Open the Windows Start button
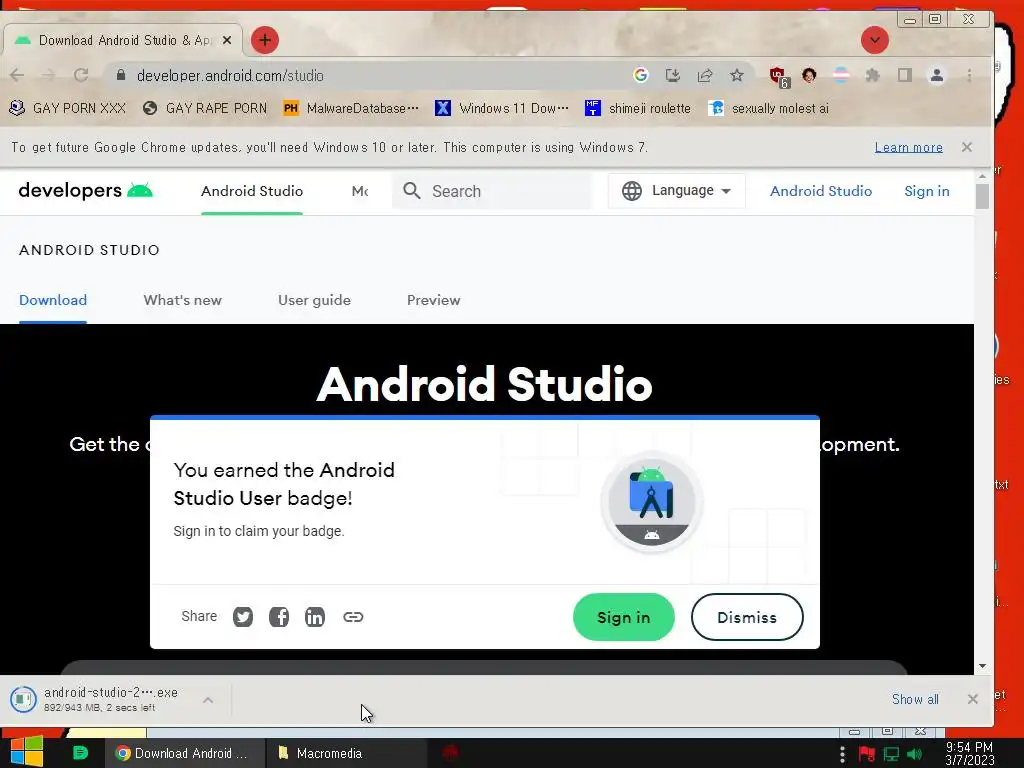Image resolution: width=1024 pixels, height=768 pixels. [x=27, y=752]
